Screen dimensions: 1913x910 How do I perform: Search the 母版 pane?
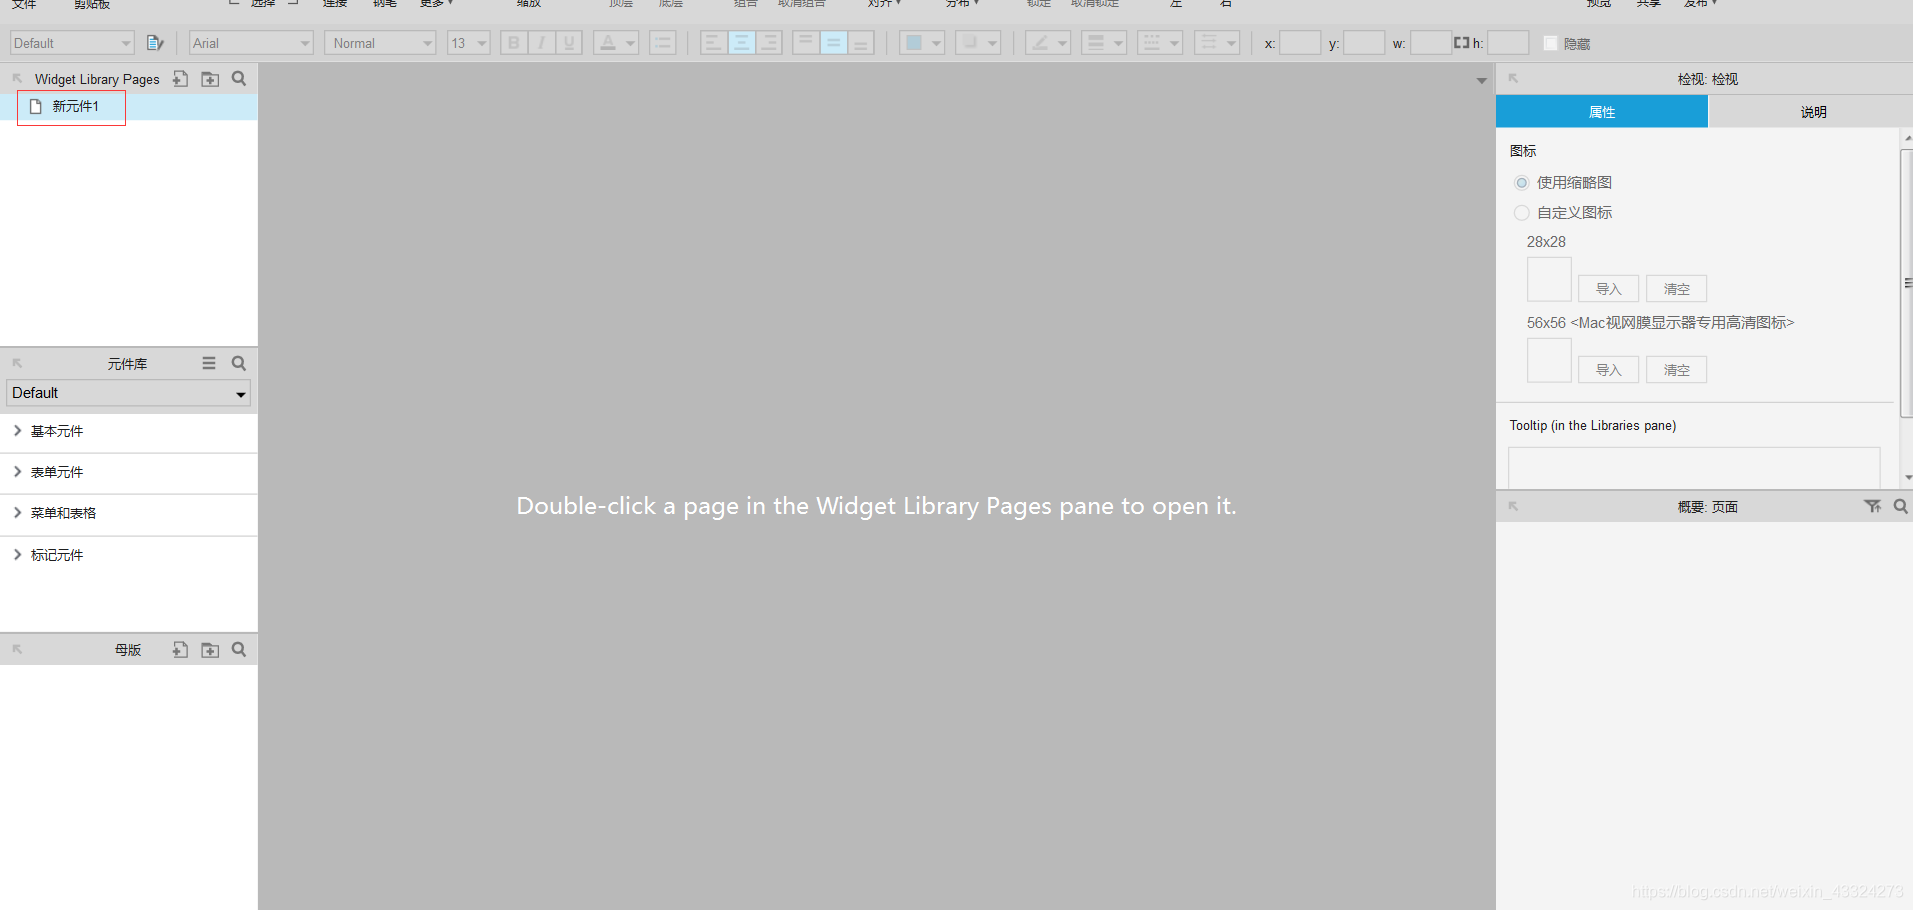click(239, 650)
